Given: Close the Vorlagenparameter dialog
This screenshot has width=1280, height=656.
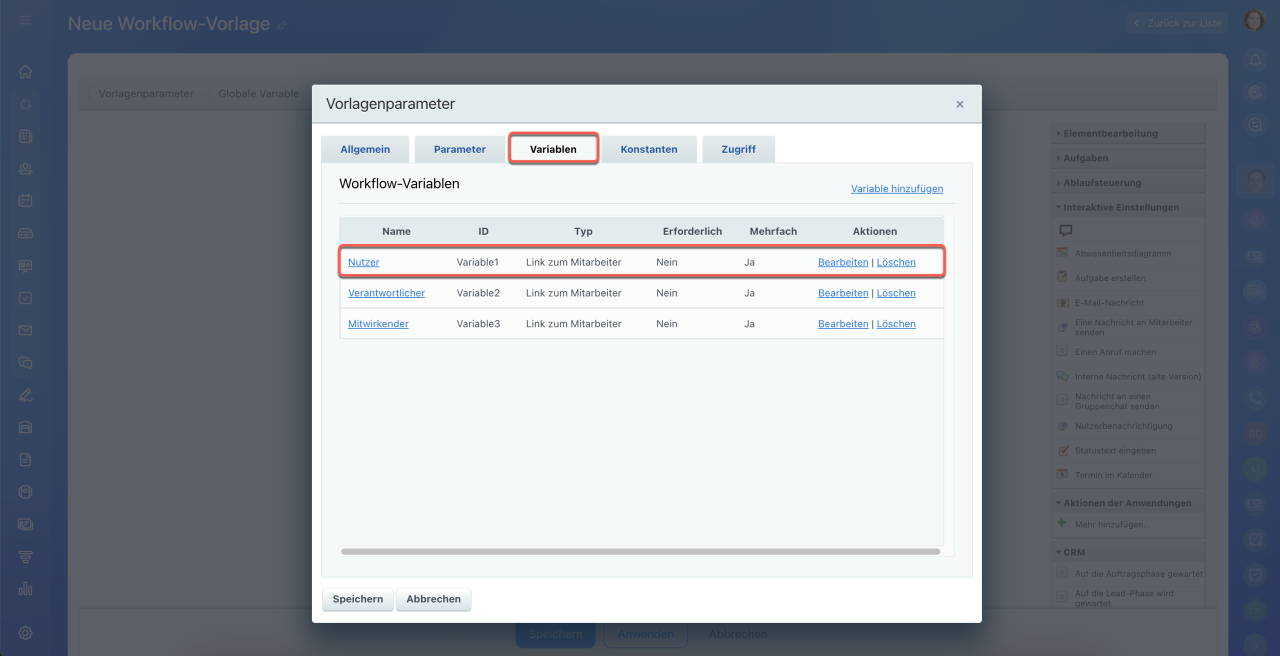Looking at the screenshot, I should 959,104.
